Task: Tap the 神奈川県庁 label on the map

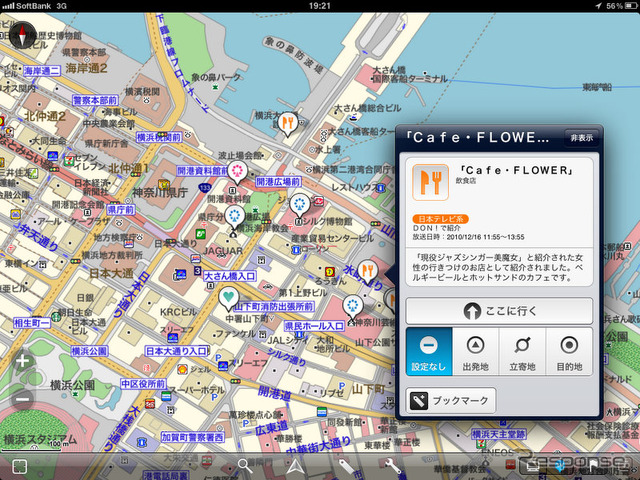Action: coord(160,192)
